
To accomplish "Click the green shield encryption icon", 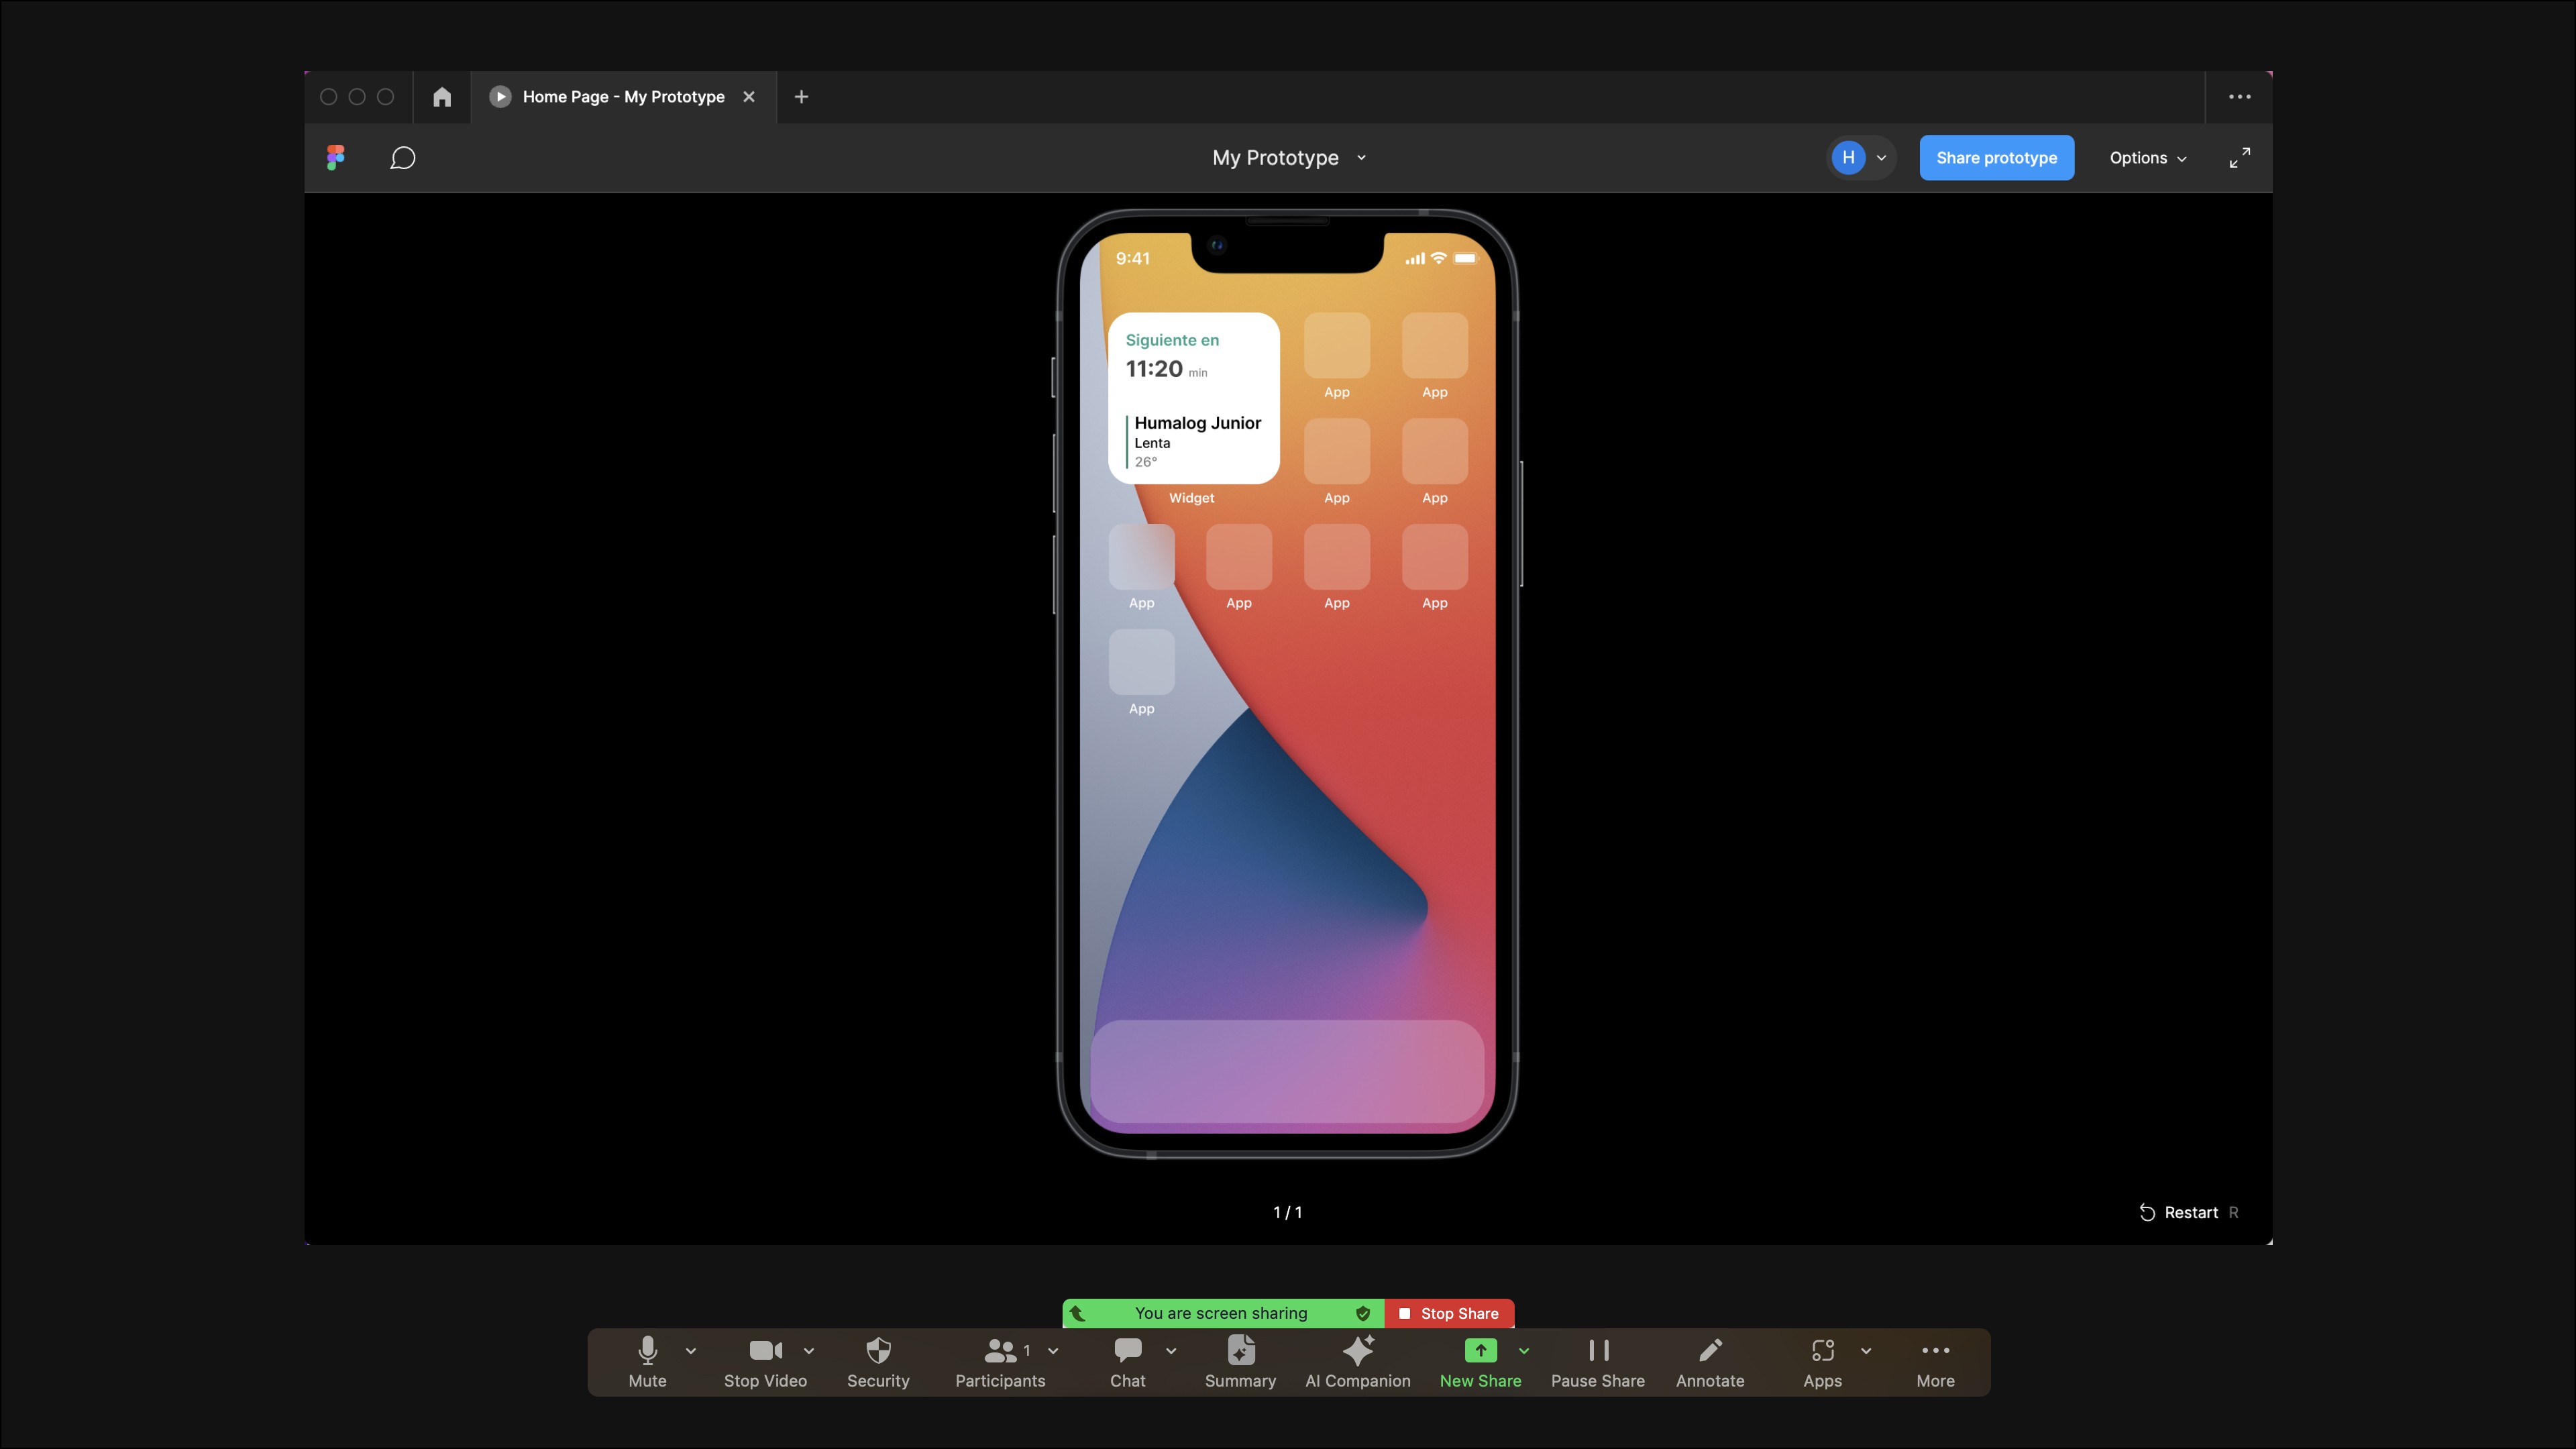I will (1363, 1313).
